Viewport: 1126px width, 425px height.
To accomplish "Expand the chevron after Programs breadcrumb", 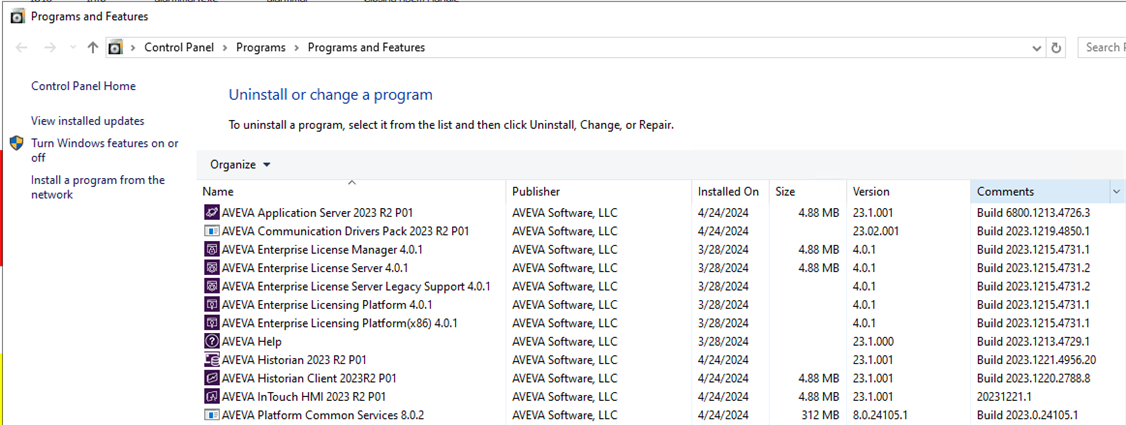I will tap(297, 47).
